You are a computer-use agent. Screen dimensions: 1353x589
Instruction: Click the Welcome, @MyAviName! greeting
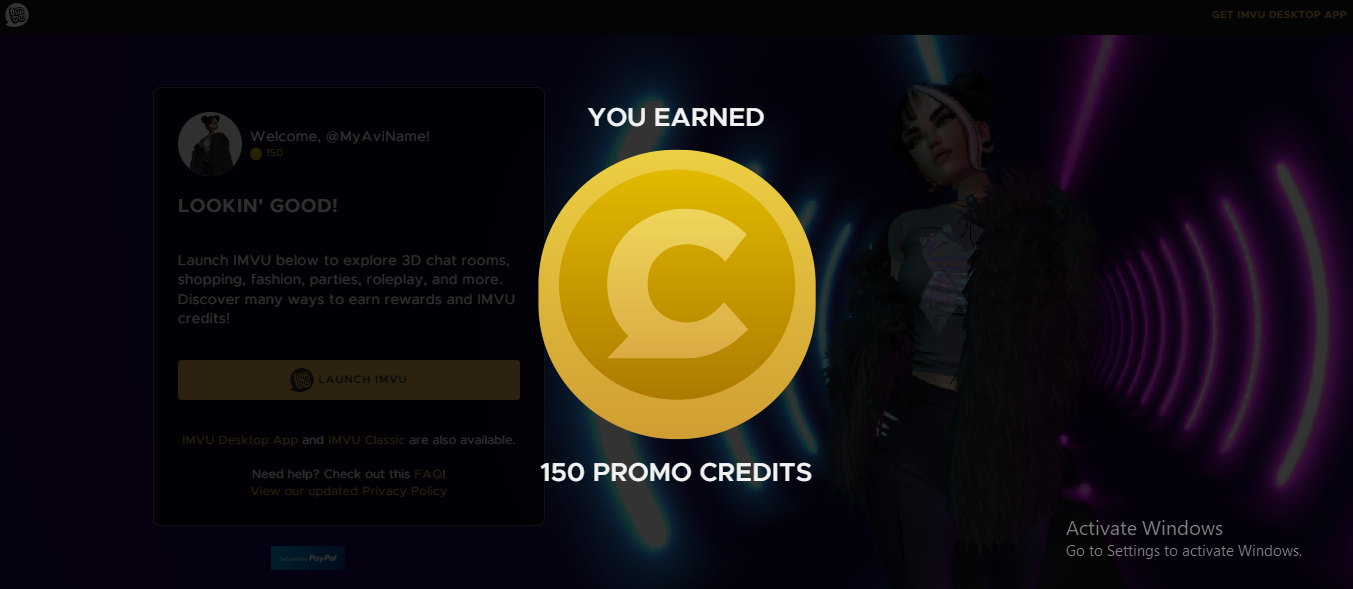coord(340,136)
